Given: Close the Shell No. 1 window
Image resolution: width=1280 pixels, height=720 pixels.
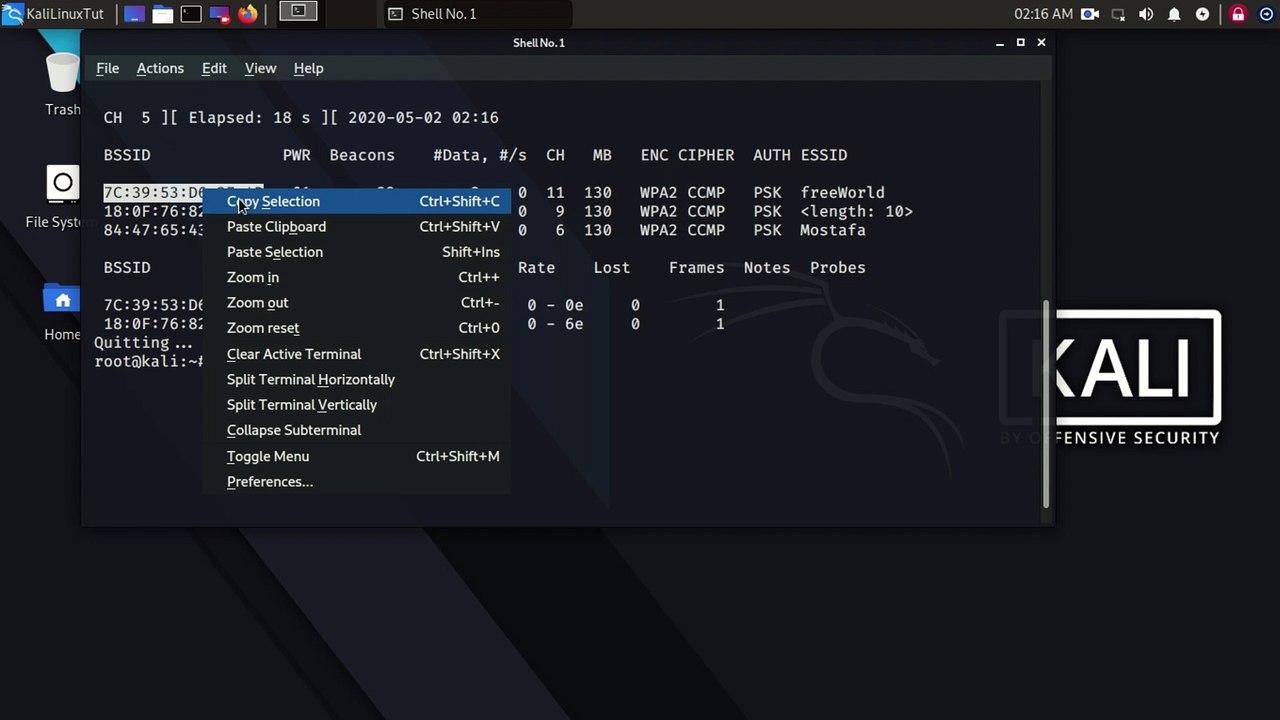Looking at the screenshot, I should click(1041, 43).
